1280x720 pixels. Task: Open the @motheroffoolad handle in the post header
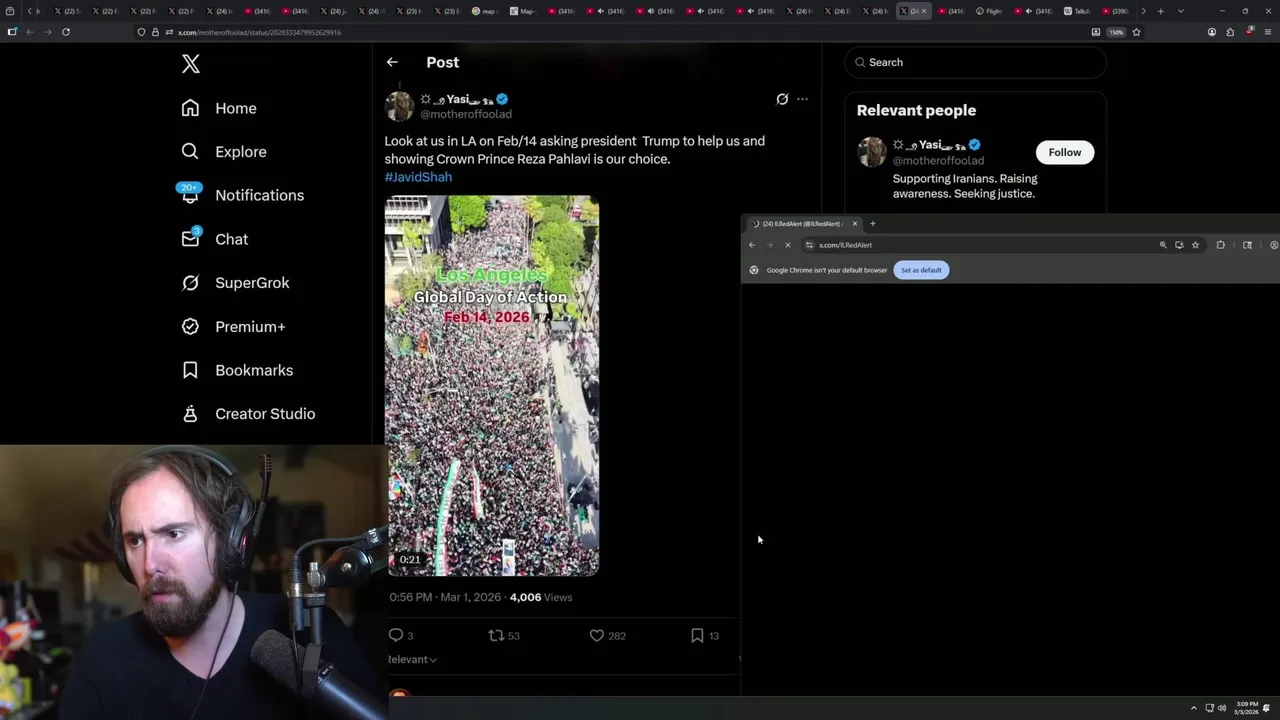click(466, 114)
